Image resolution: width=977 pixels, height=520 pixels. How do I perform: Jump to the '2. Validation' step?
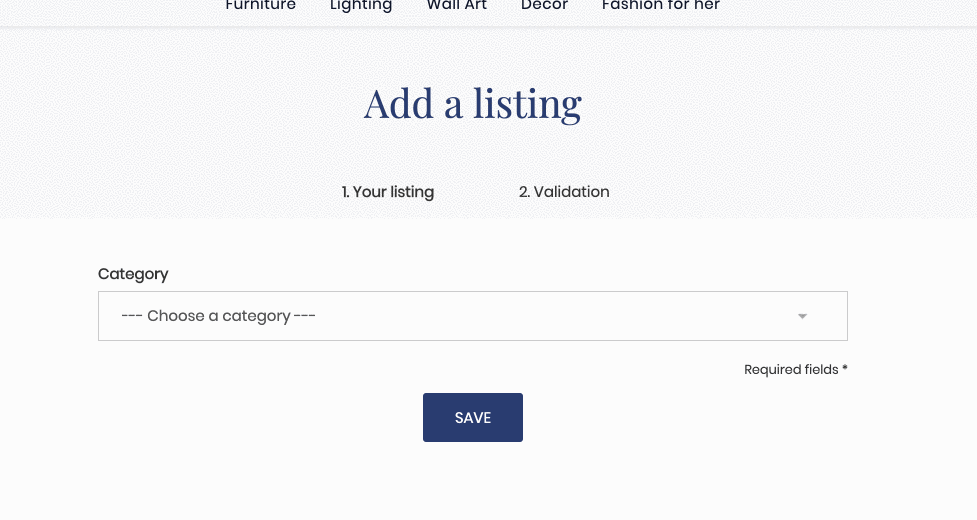pos(564,192)
